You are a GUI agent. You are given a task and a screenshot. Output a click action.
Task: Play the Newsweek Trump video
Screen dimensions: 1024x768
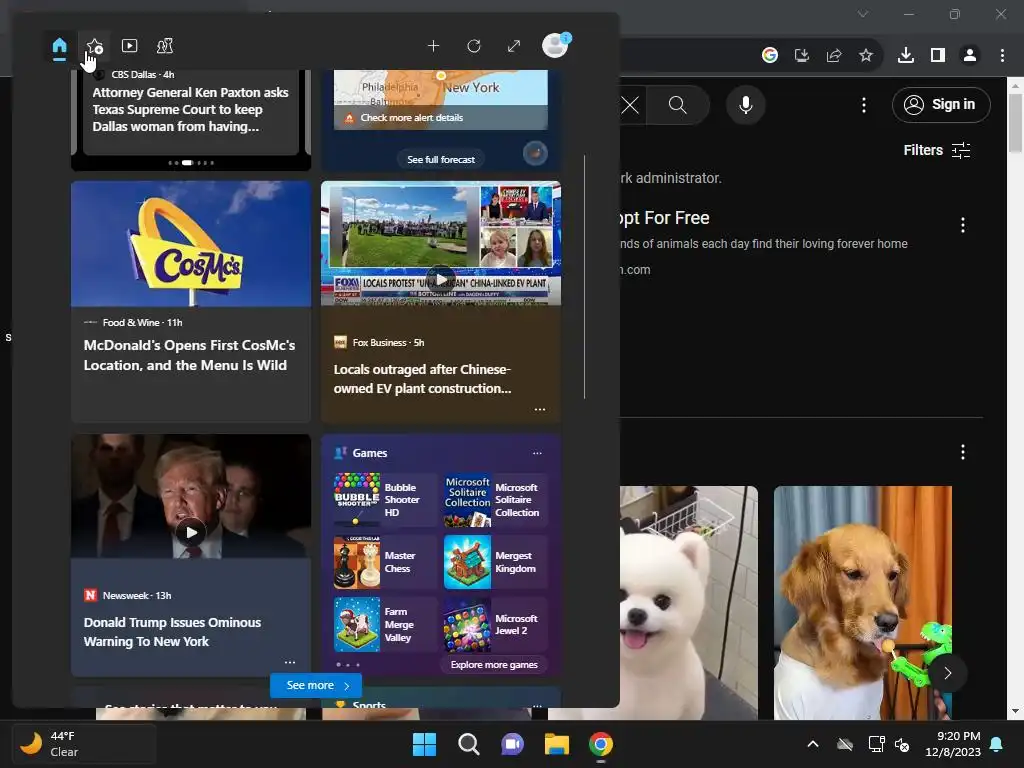click(191, 532)
